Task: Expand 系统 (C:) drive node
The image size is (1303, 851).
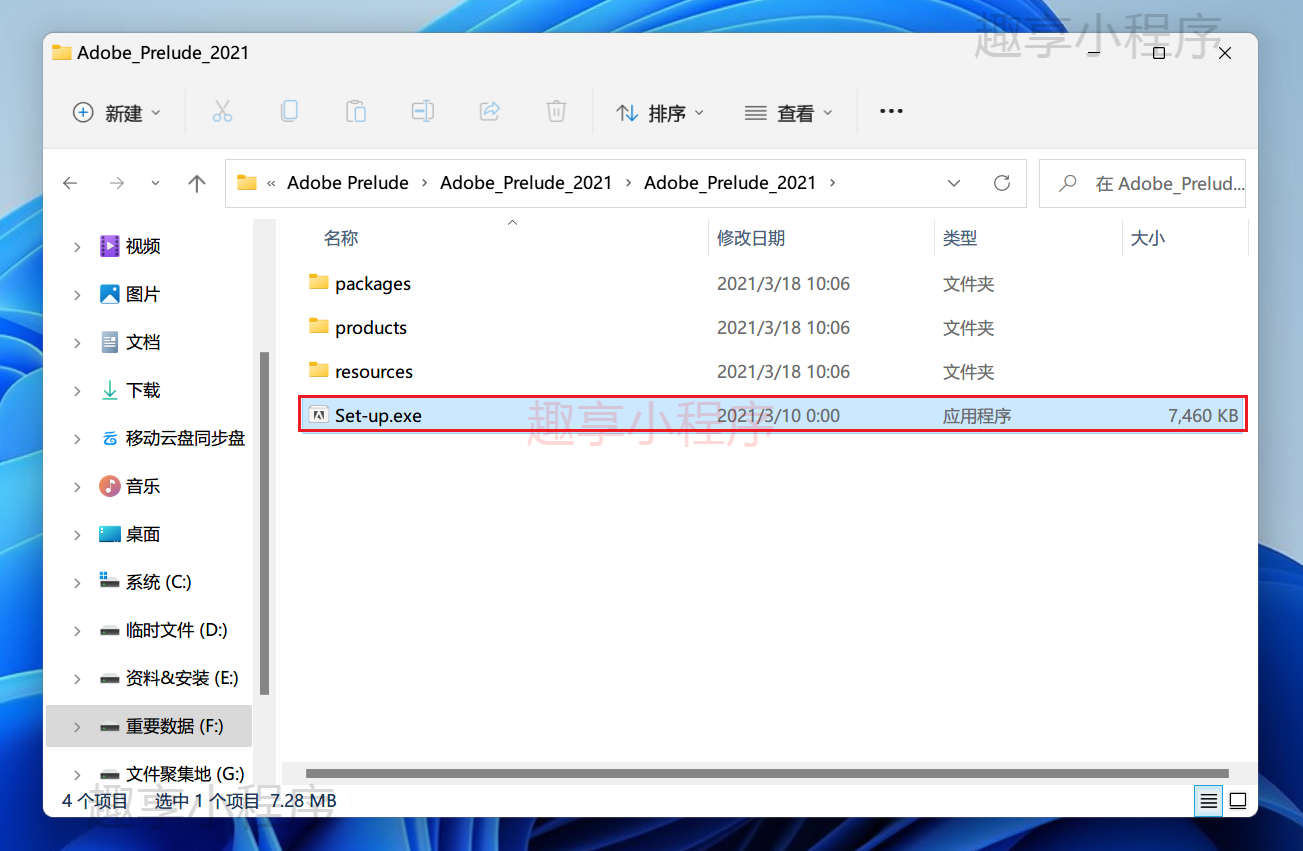Action: pyautogui.click(x=77, y=583)
